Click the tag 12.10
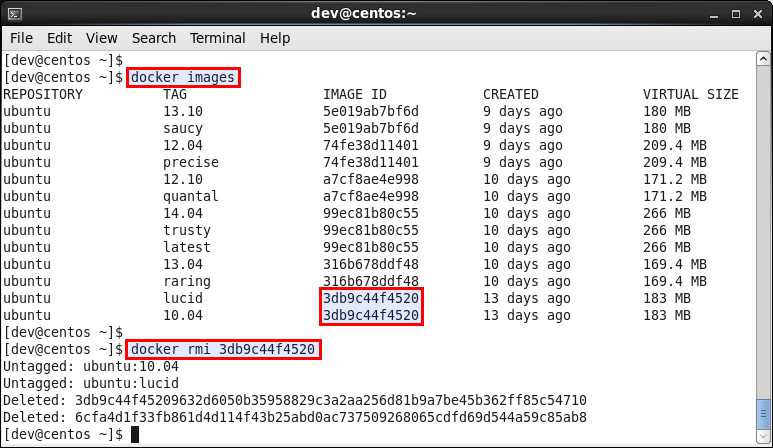 [183, 179]
